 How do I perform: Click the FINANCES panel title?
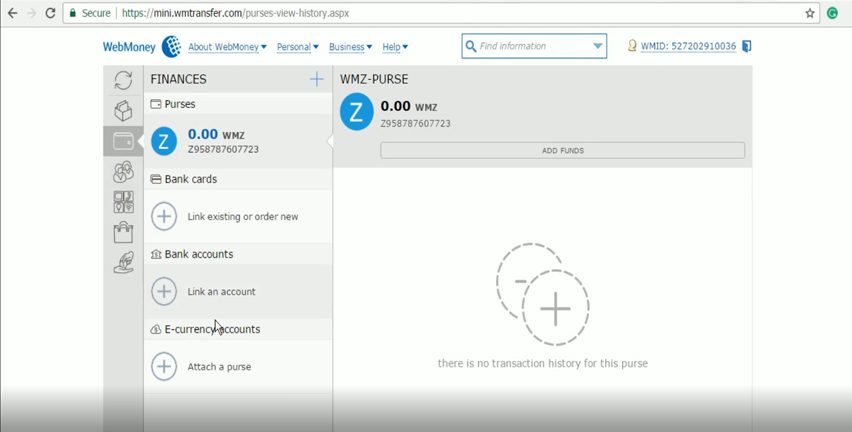tap(178, 79)
